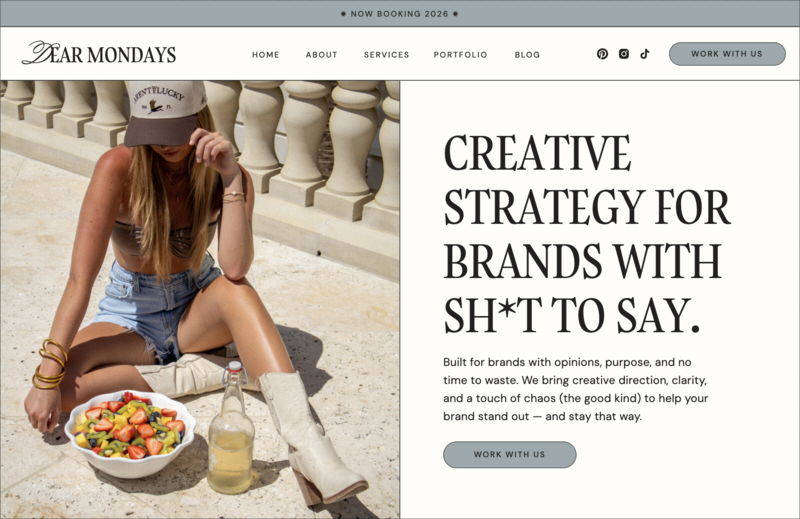
Task: Click Work With Us below the paragraph
Action: 509,454
